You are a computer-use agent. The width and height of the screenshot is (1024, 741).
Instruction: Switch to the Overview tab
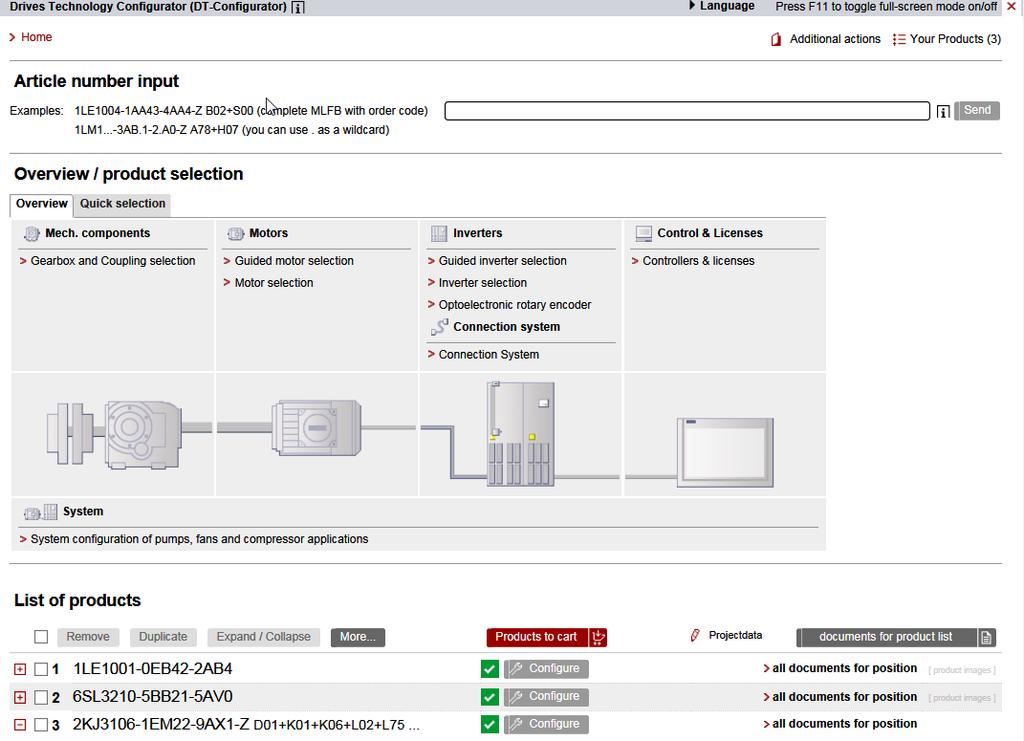(x=41, y=204)
